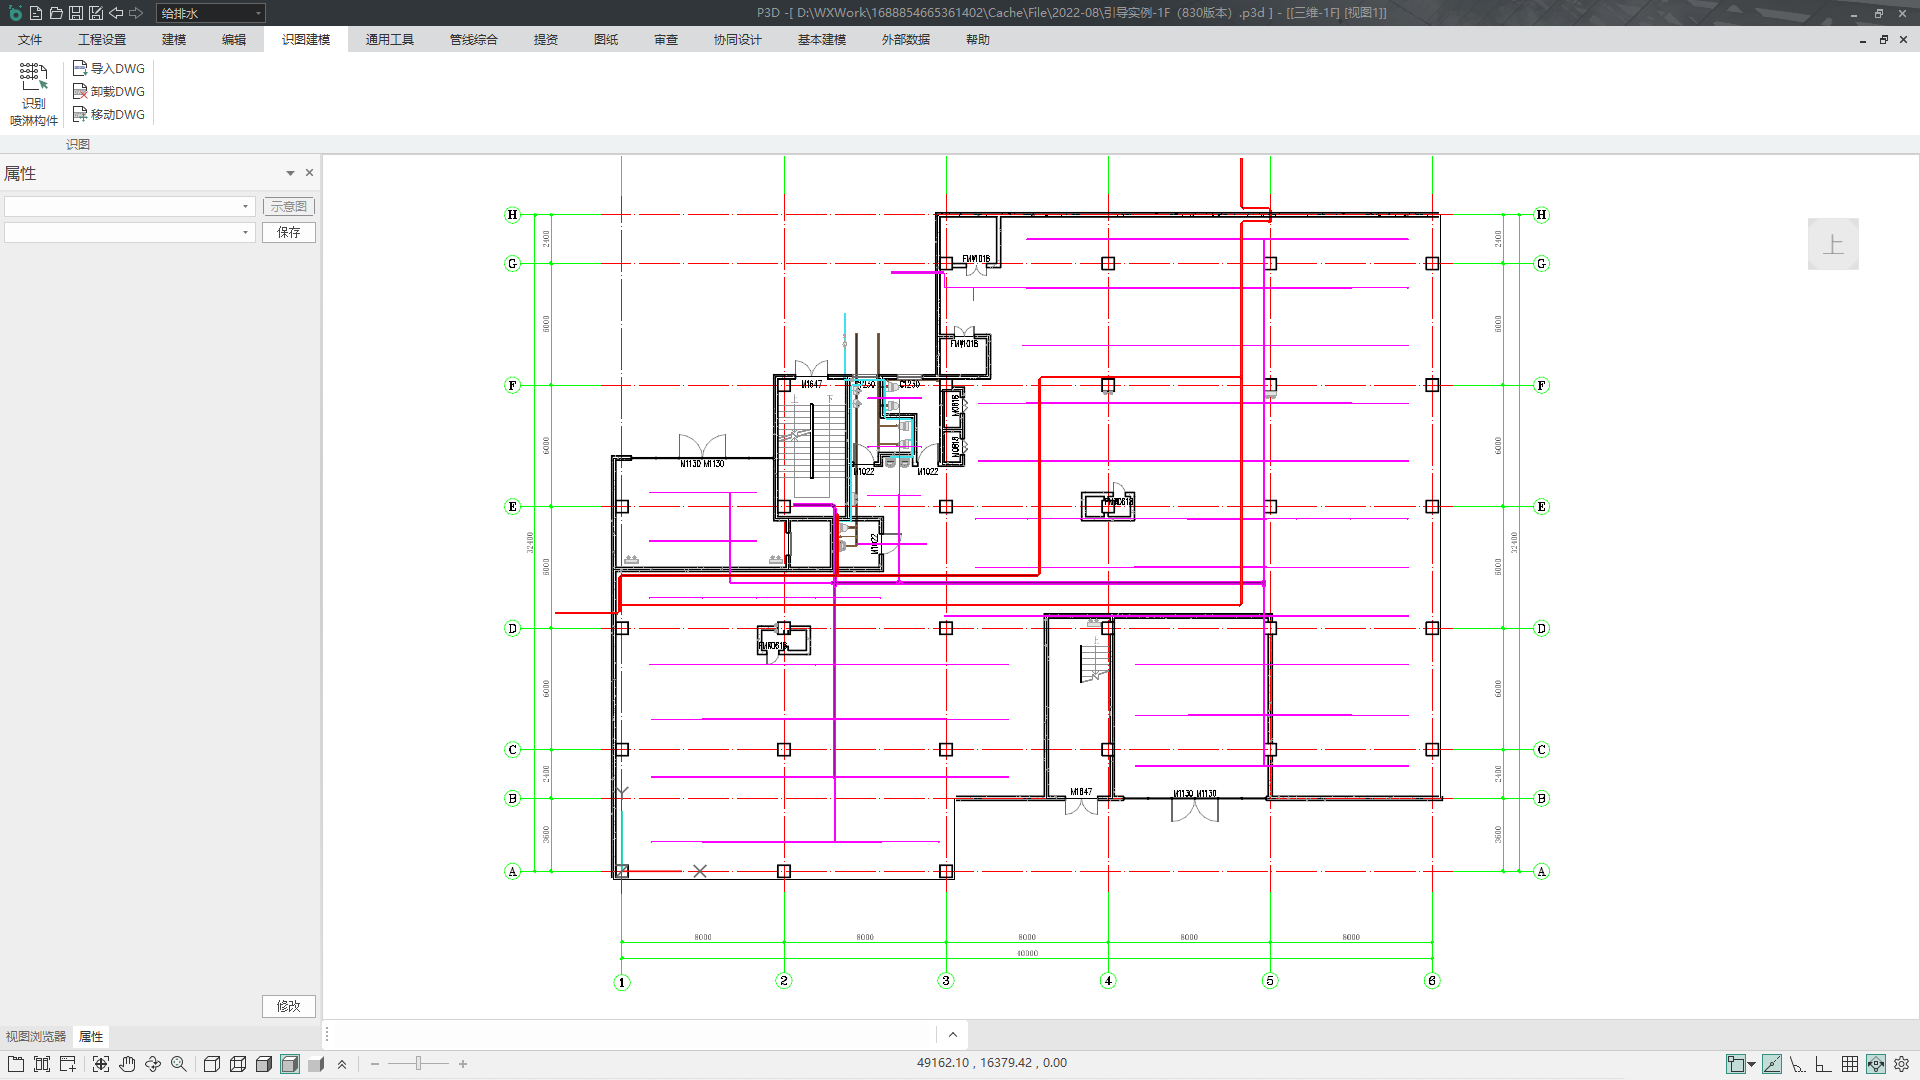Select the 移动DWG move tool
The height and width of the screenshot is (1080, 1920).
[x=108, y=114]
